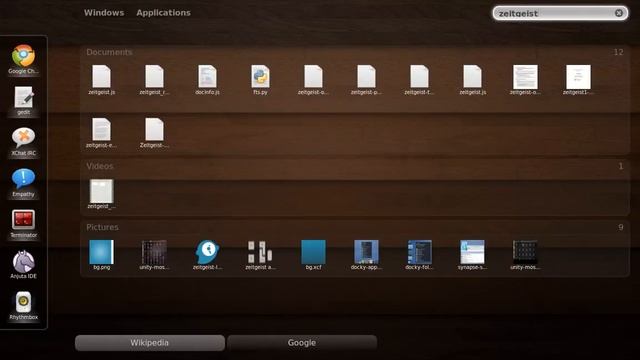The height and width of the screenshot is (360, 640).
Task: Open the zeitgeist-p... document
Action: (366, 80)
